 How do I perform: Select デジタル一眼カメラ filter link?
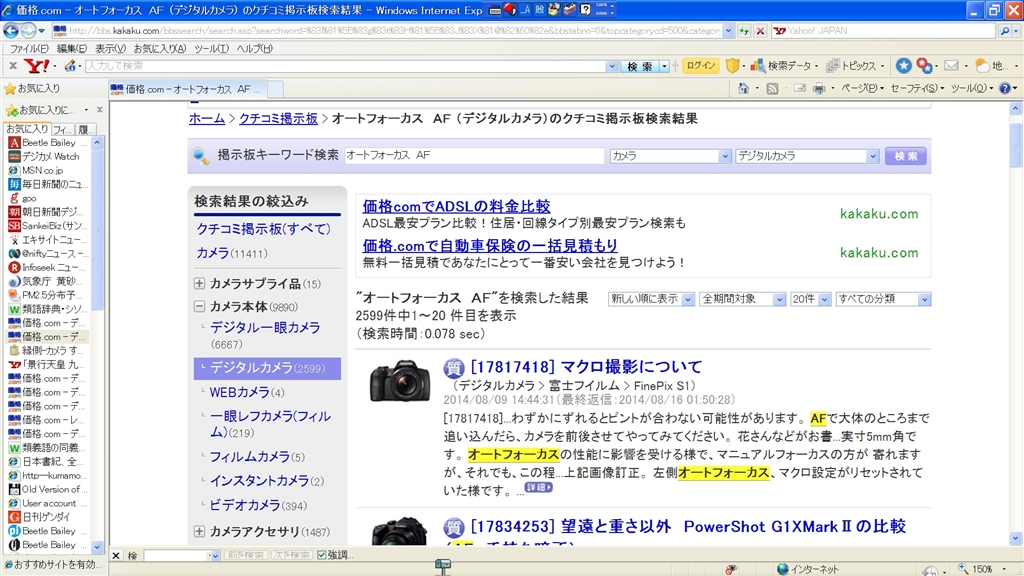coord(265,328)
